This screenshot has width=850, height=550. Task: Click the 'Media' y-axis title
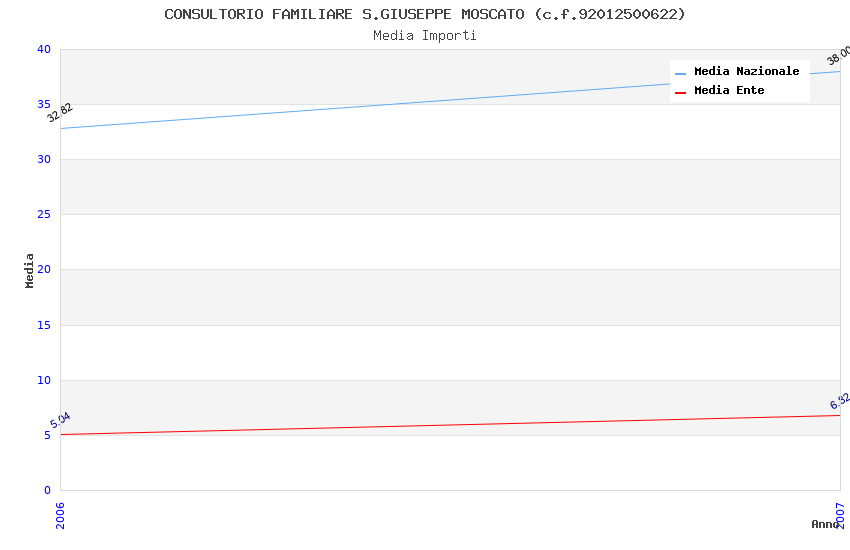point(29,270)
